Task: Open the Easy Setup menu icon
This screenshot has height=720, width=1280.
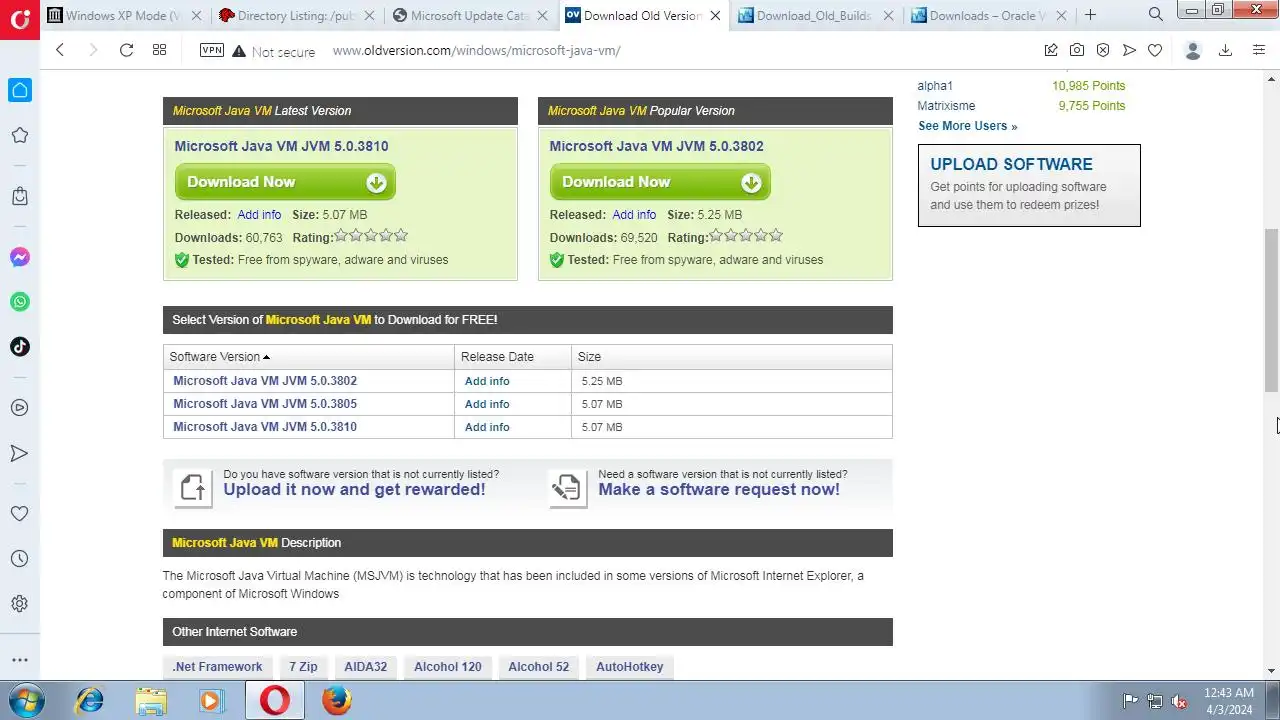Action: 1259,50
